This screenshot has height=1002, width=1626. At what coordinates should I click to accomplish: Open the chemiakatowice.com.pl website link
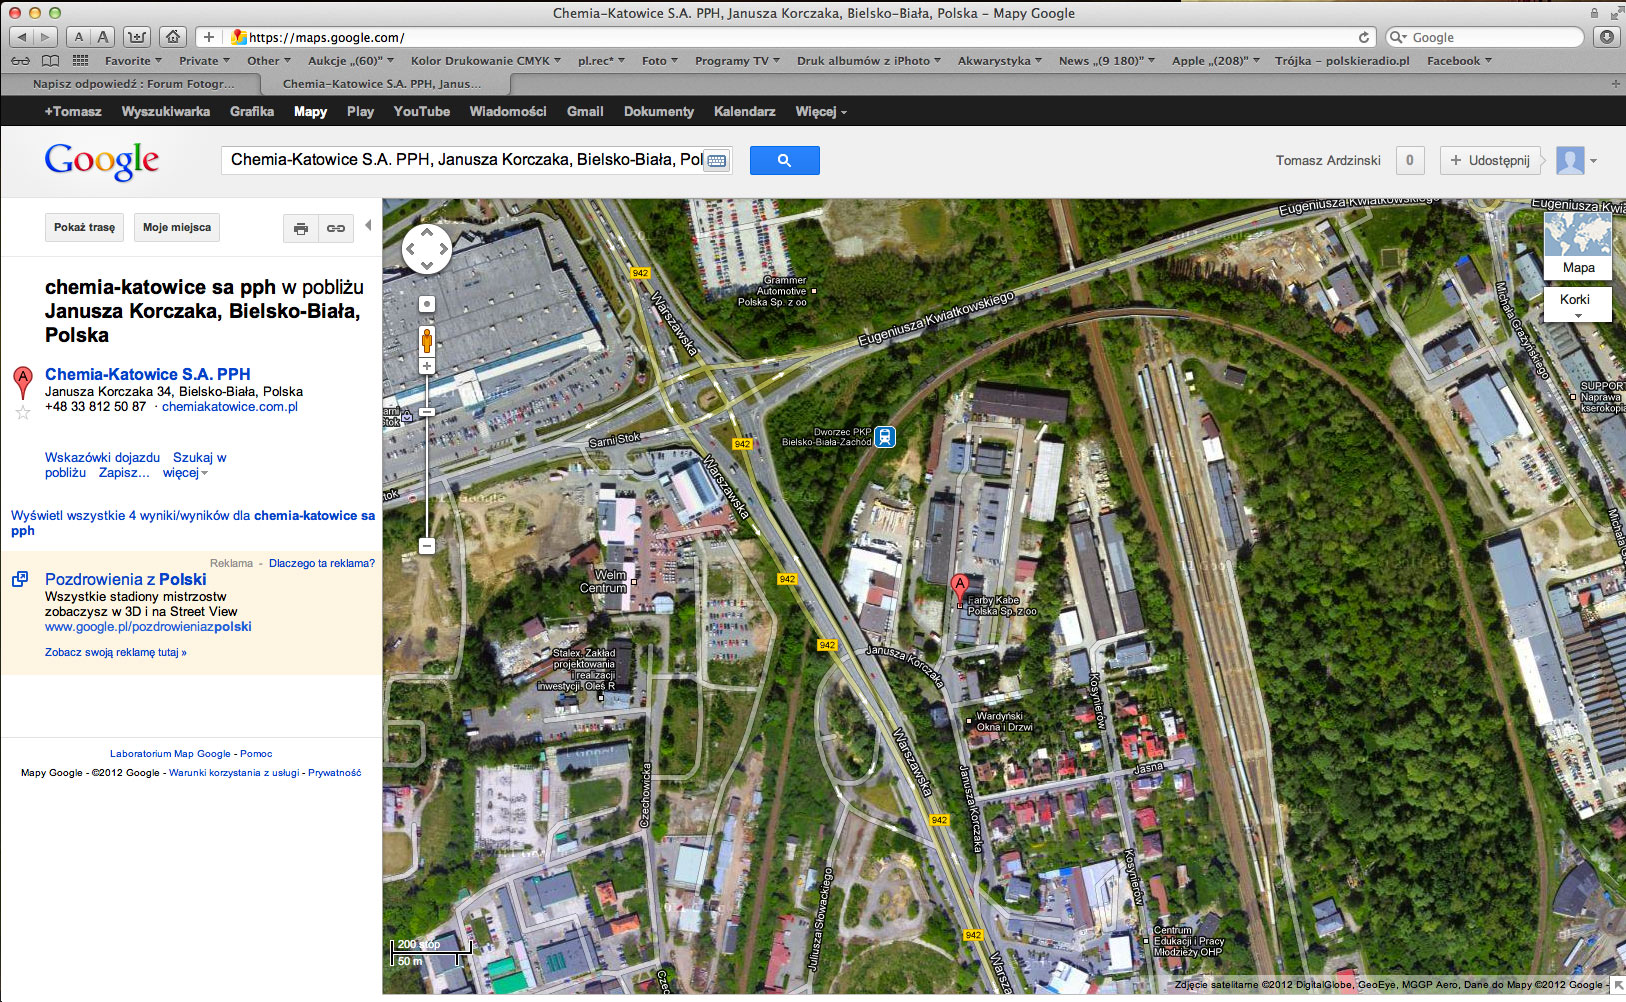(230, 407)
